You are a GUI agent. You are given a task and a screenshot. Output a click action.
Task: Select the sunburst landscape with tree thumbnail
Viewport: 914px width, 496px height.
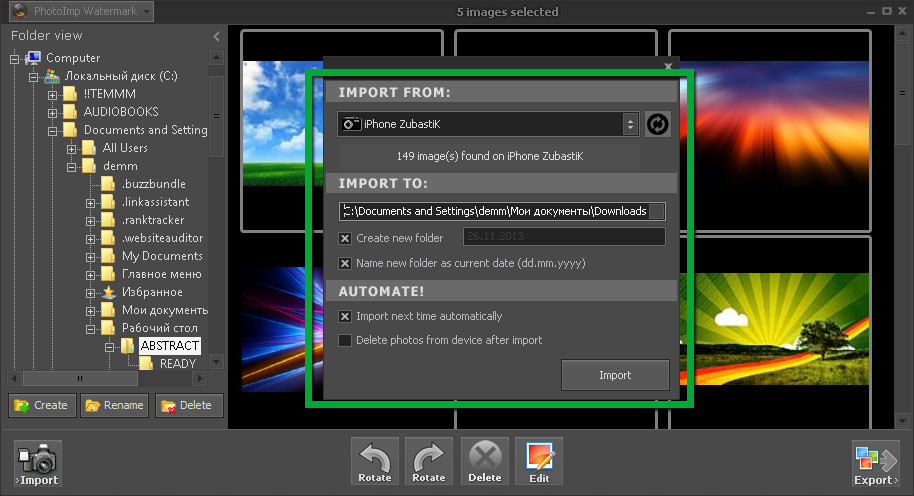pos(774,329)
